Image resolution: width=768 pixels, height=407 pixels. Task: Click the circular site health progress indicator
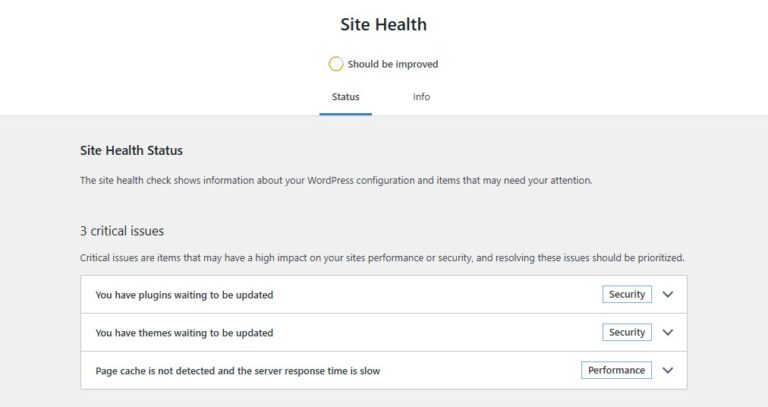(x=336, y=64)
